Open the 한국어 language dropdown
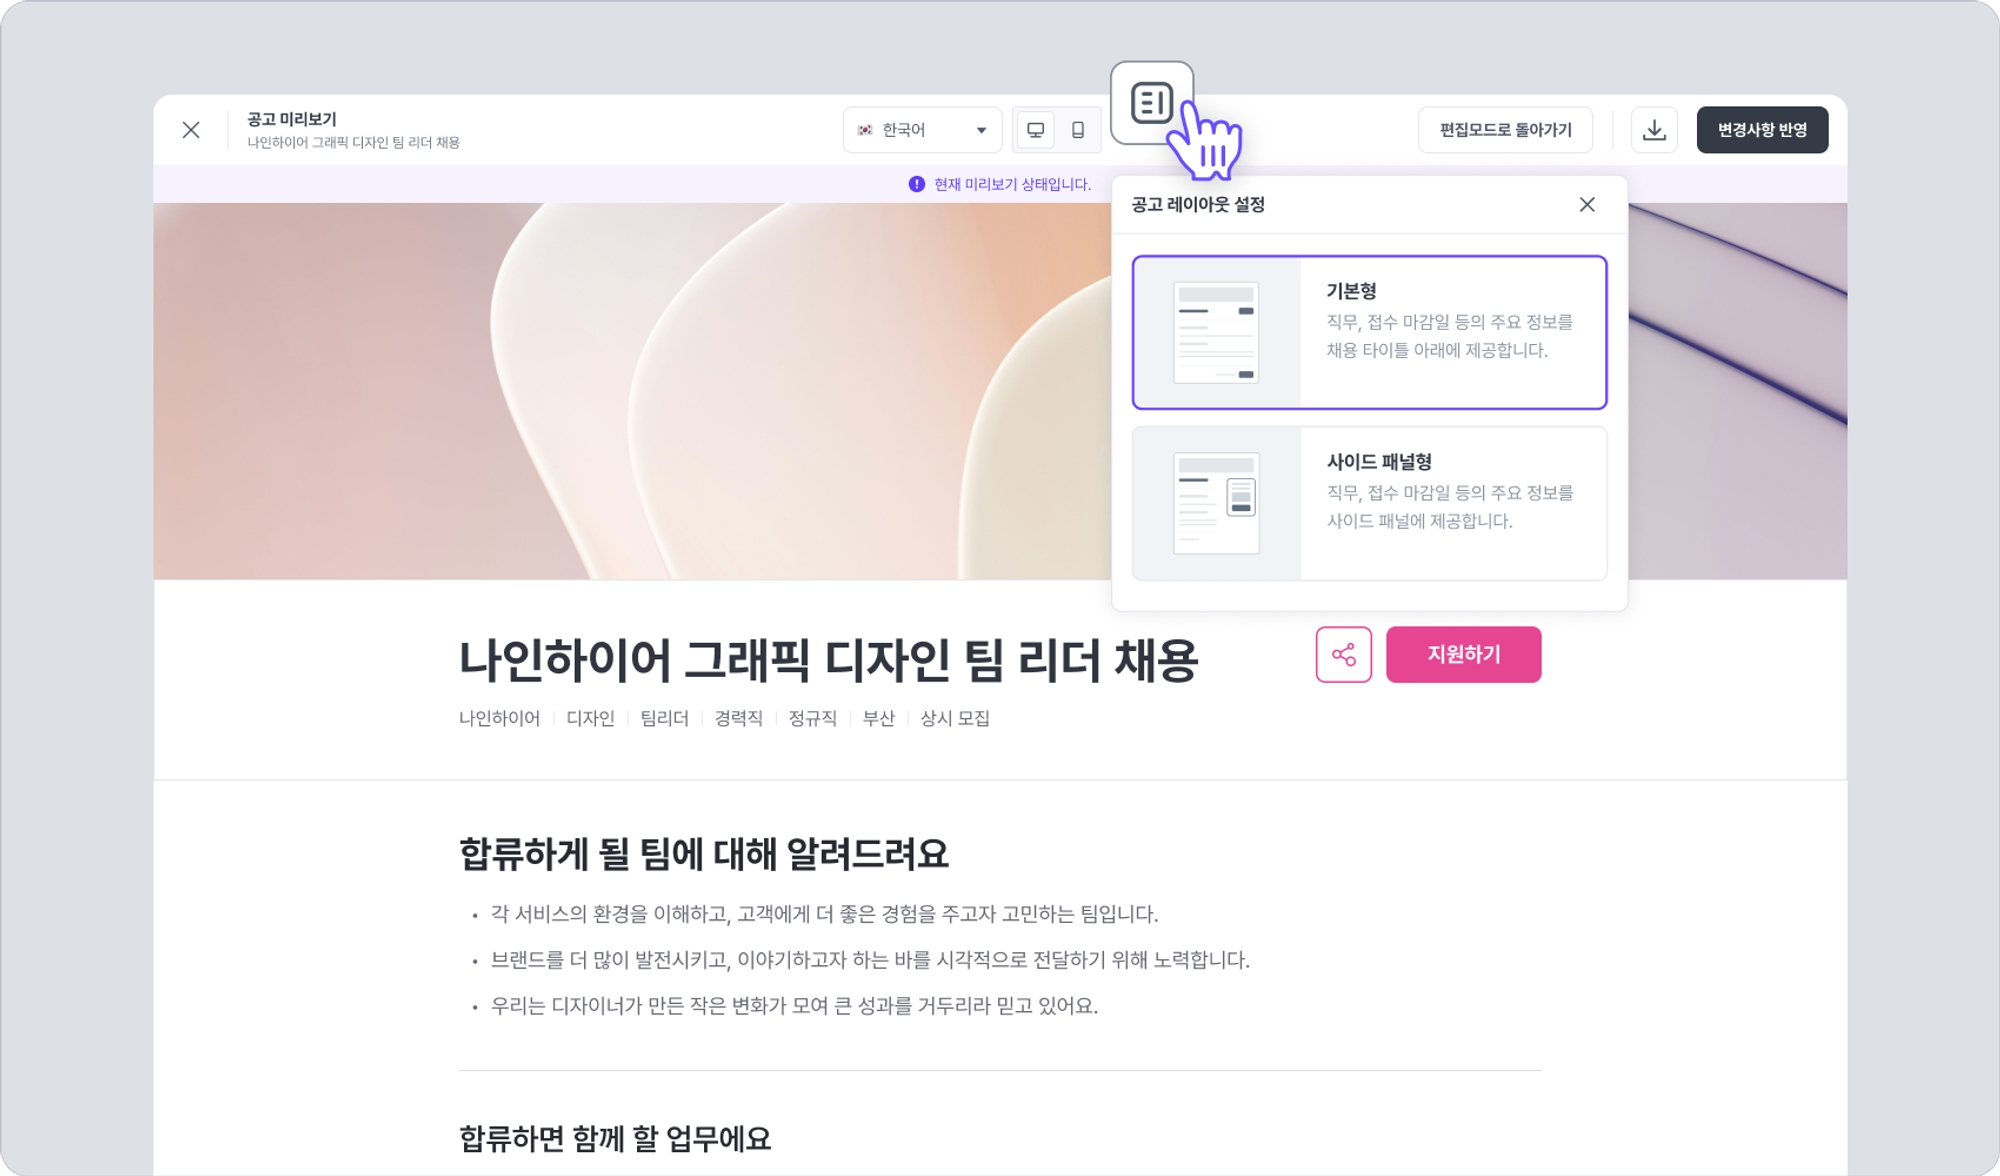2000x1176 pixels. [x=922, y=130]
